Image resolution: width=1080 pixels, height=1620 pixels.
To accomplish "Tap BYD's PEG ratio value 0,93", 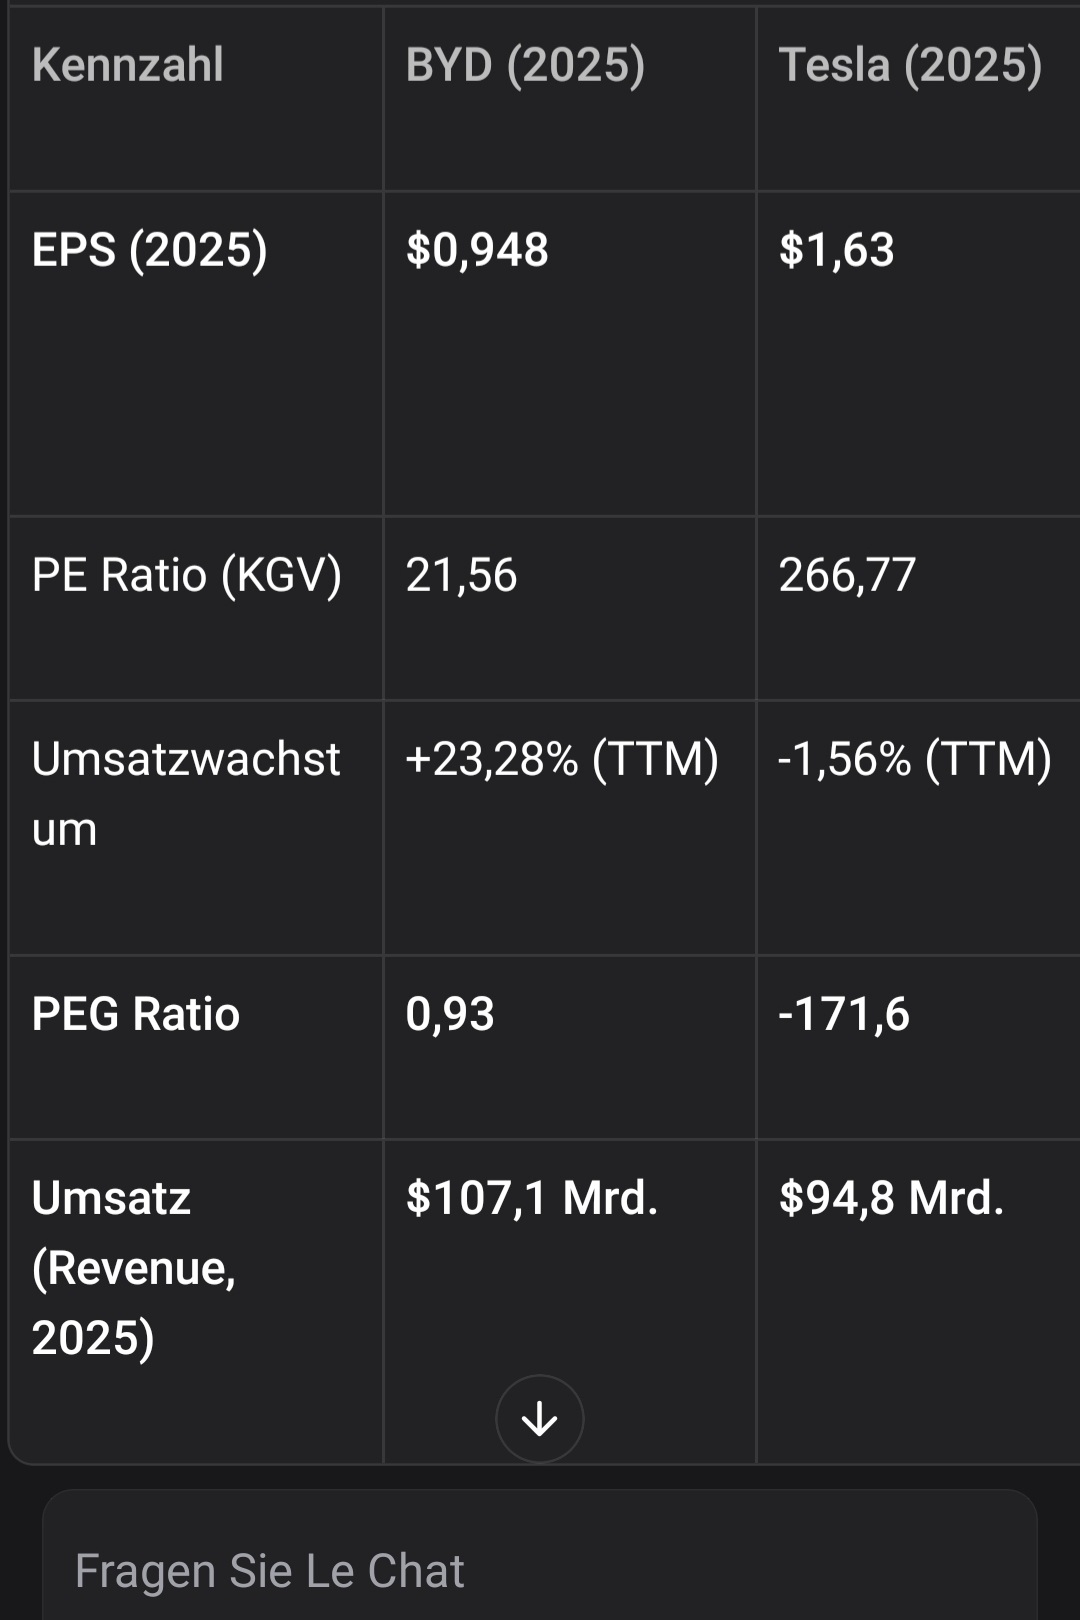I will coord(450,1014).
